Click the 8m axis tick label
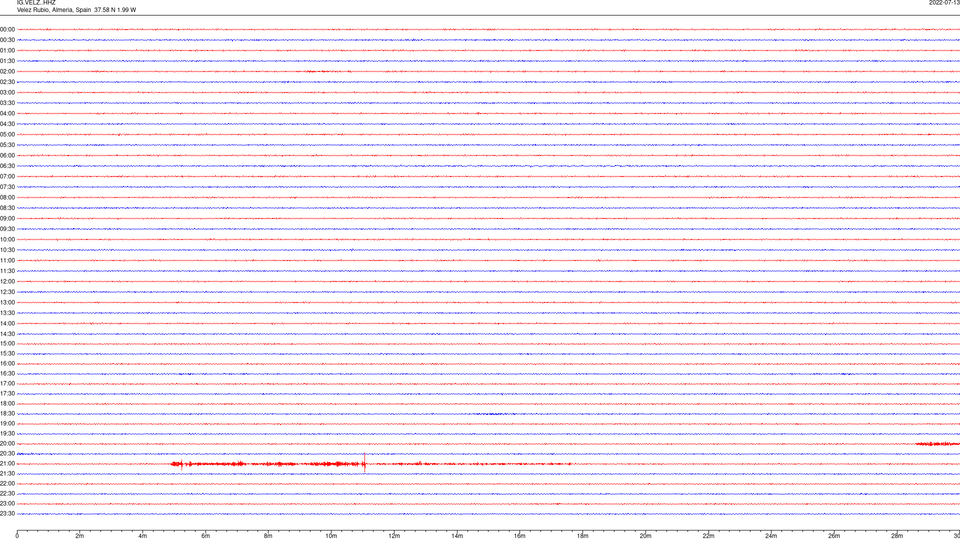This screenshot has width=960, height=540. pyautogui.click(x=268, y=536)
